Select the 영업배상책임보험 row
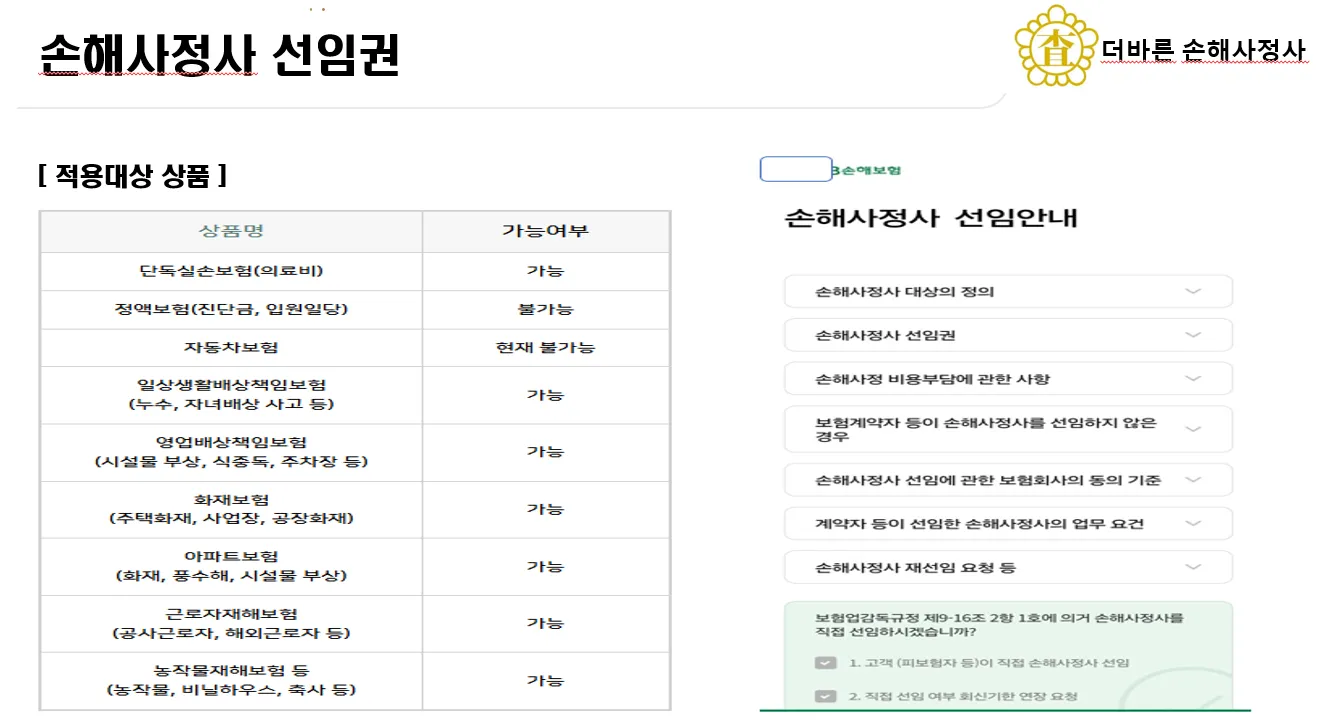 click(x=355, y=452)
